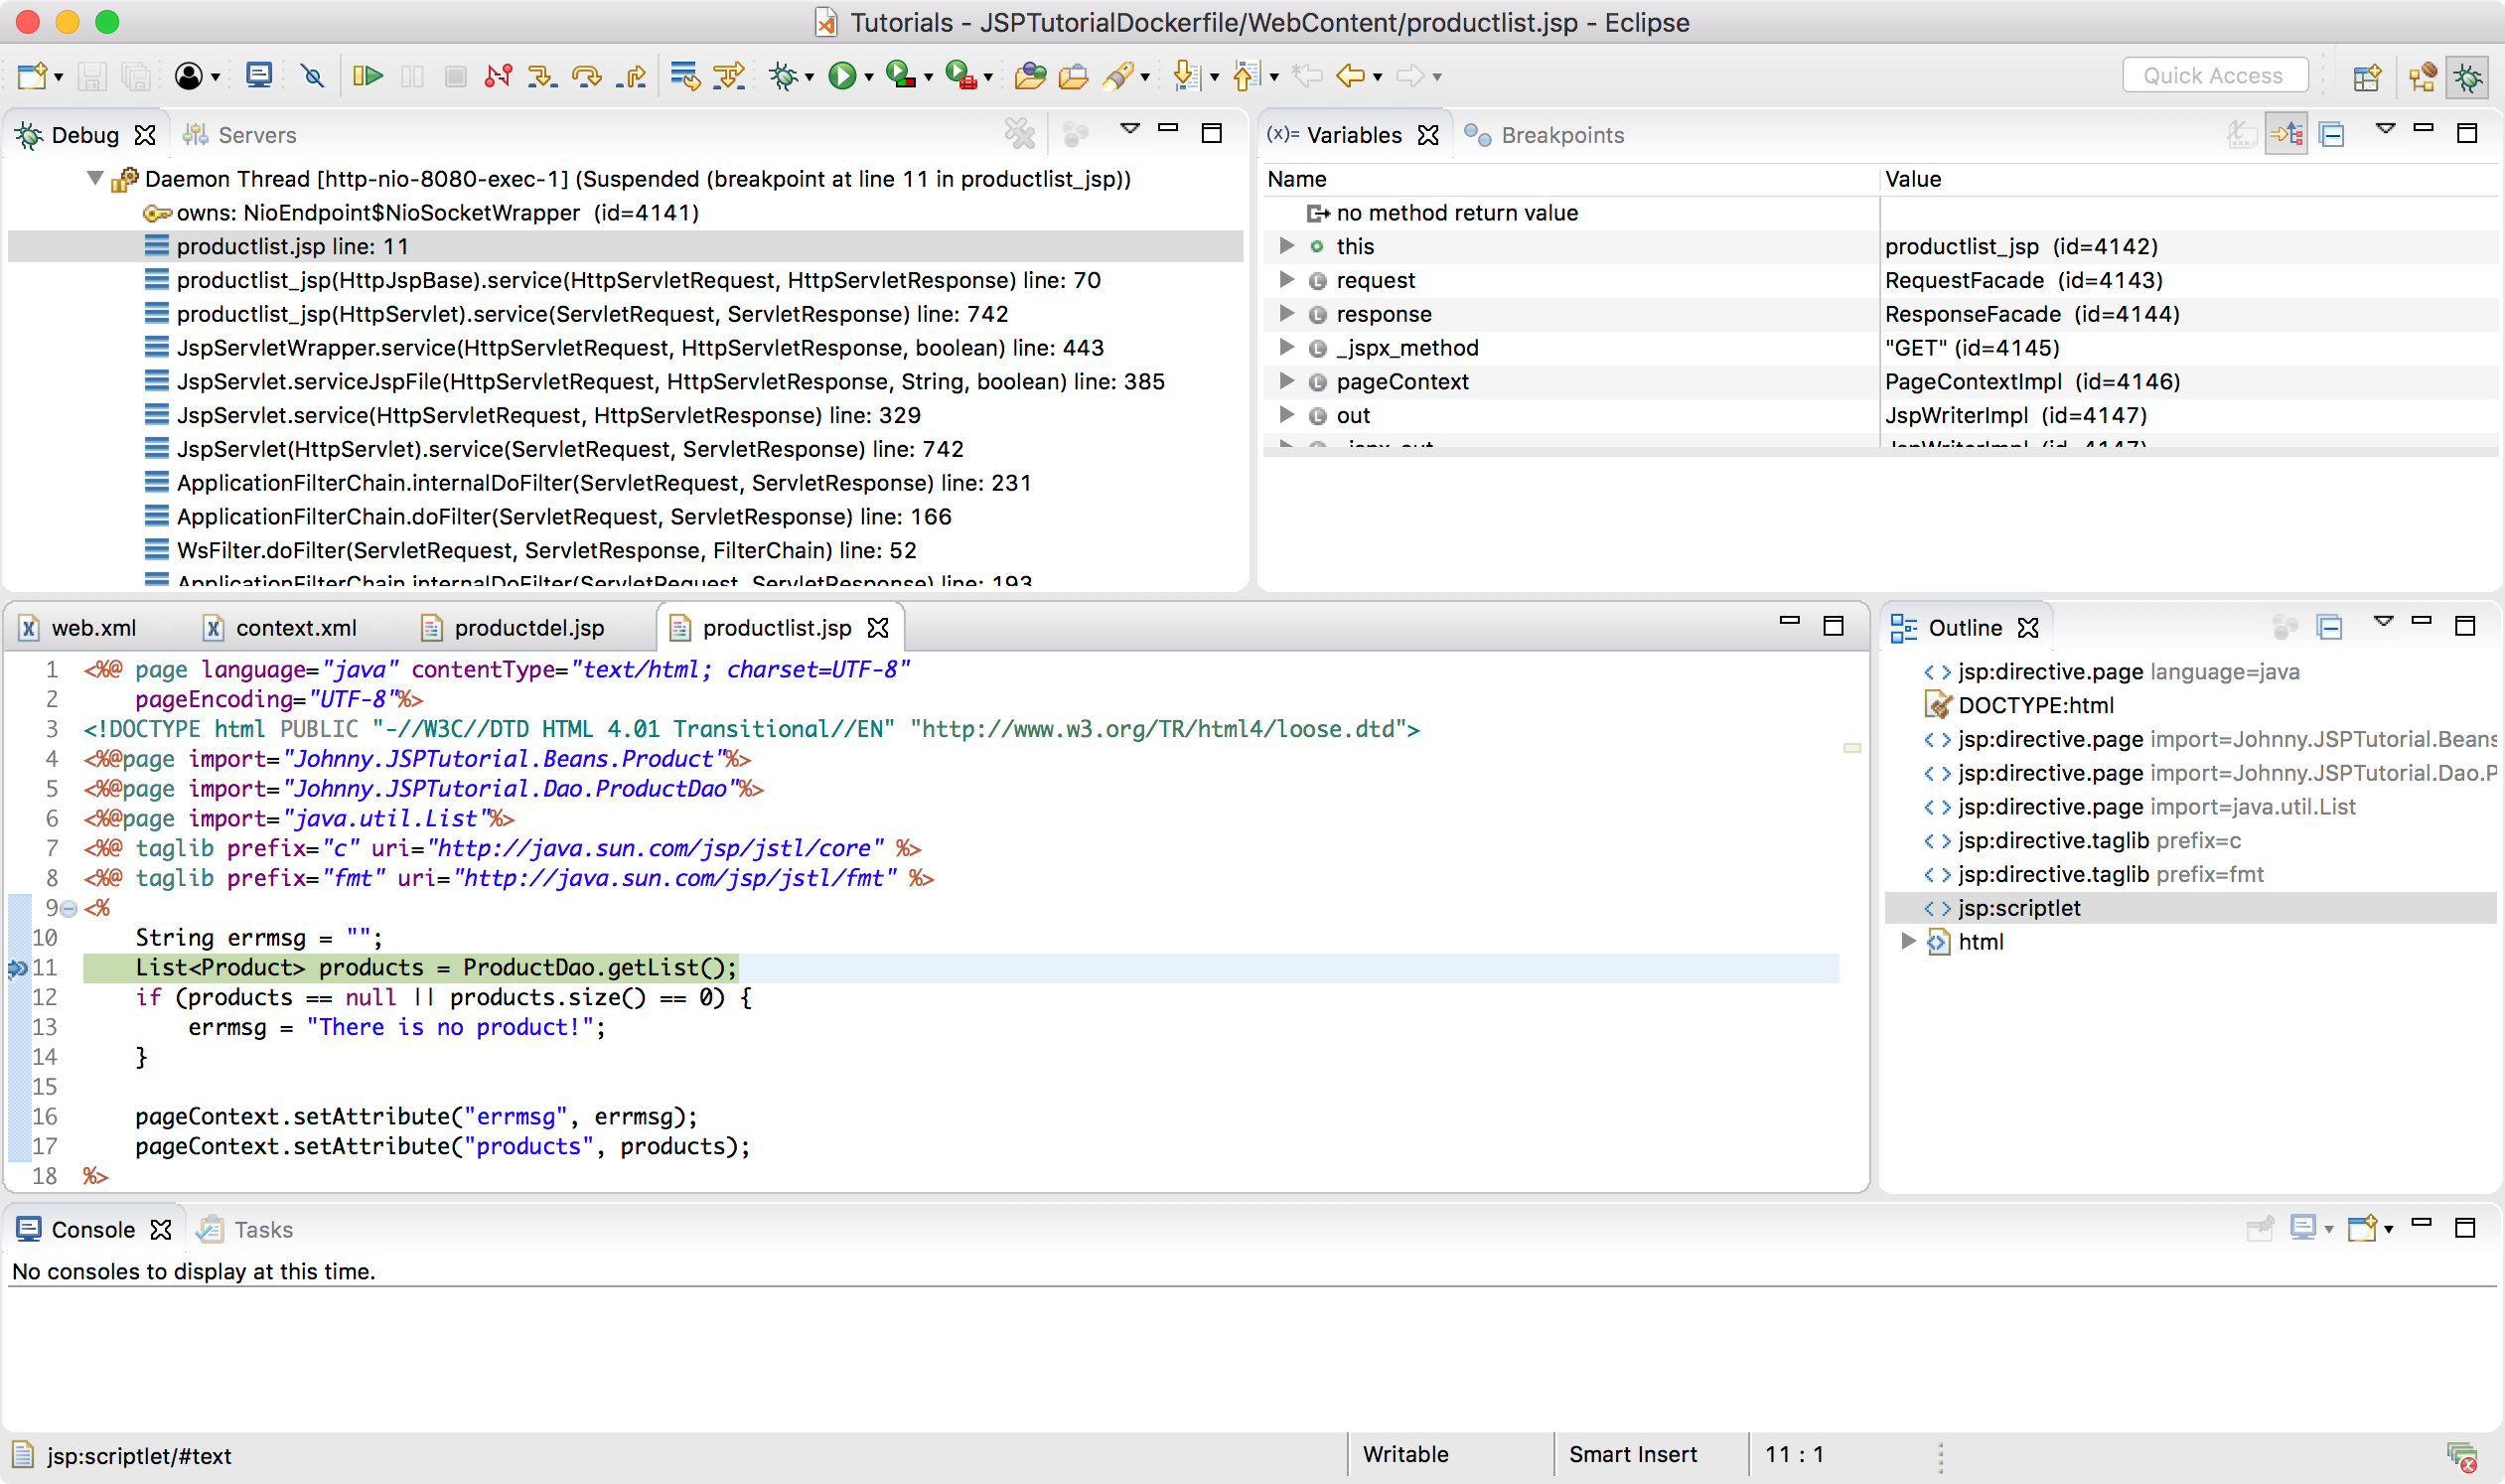Collapse the Daemon Thread tree node
The image size is (2505, 1484).
95,179
